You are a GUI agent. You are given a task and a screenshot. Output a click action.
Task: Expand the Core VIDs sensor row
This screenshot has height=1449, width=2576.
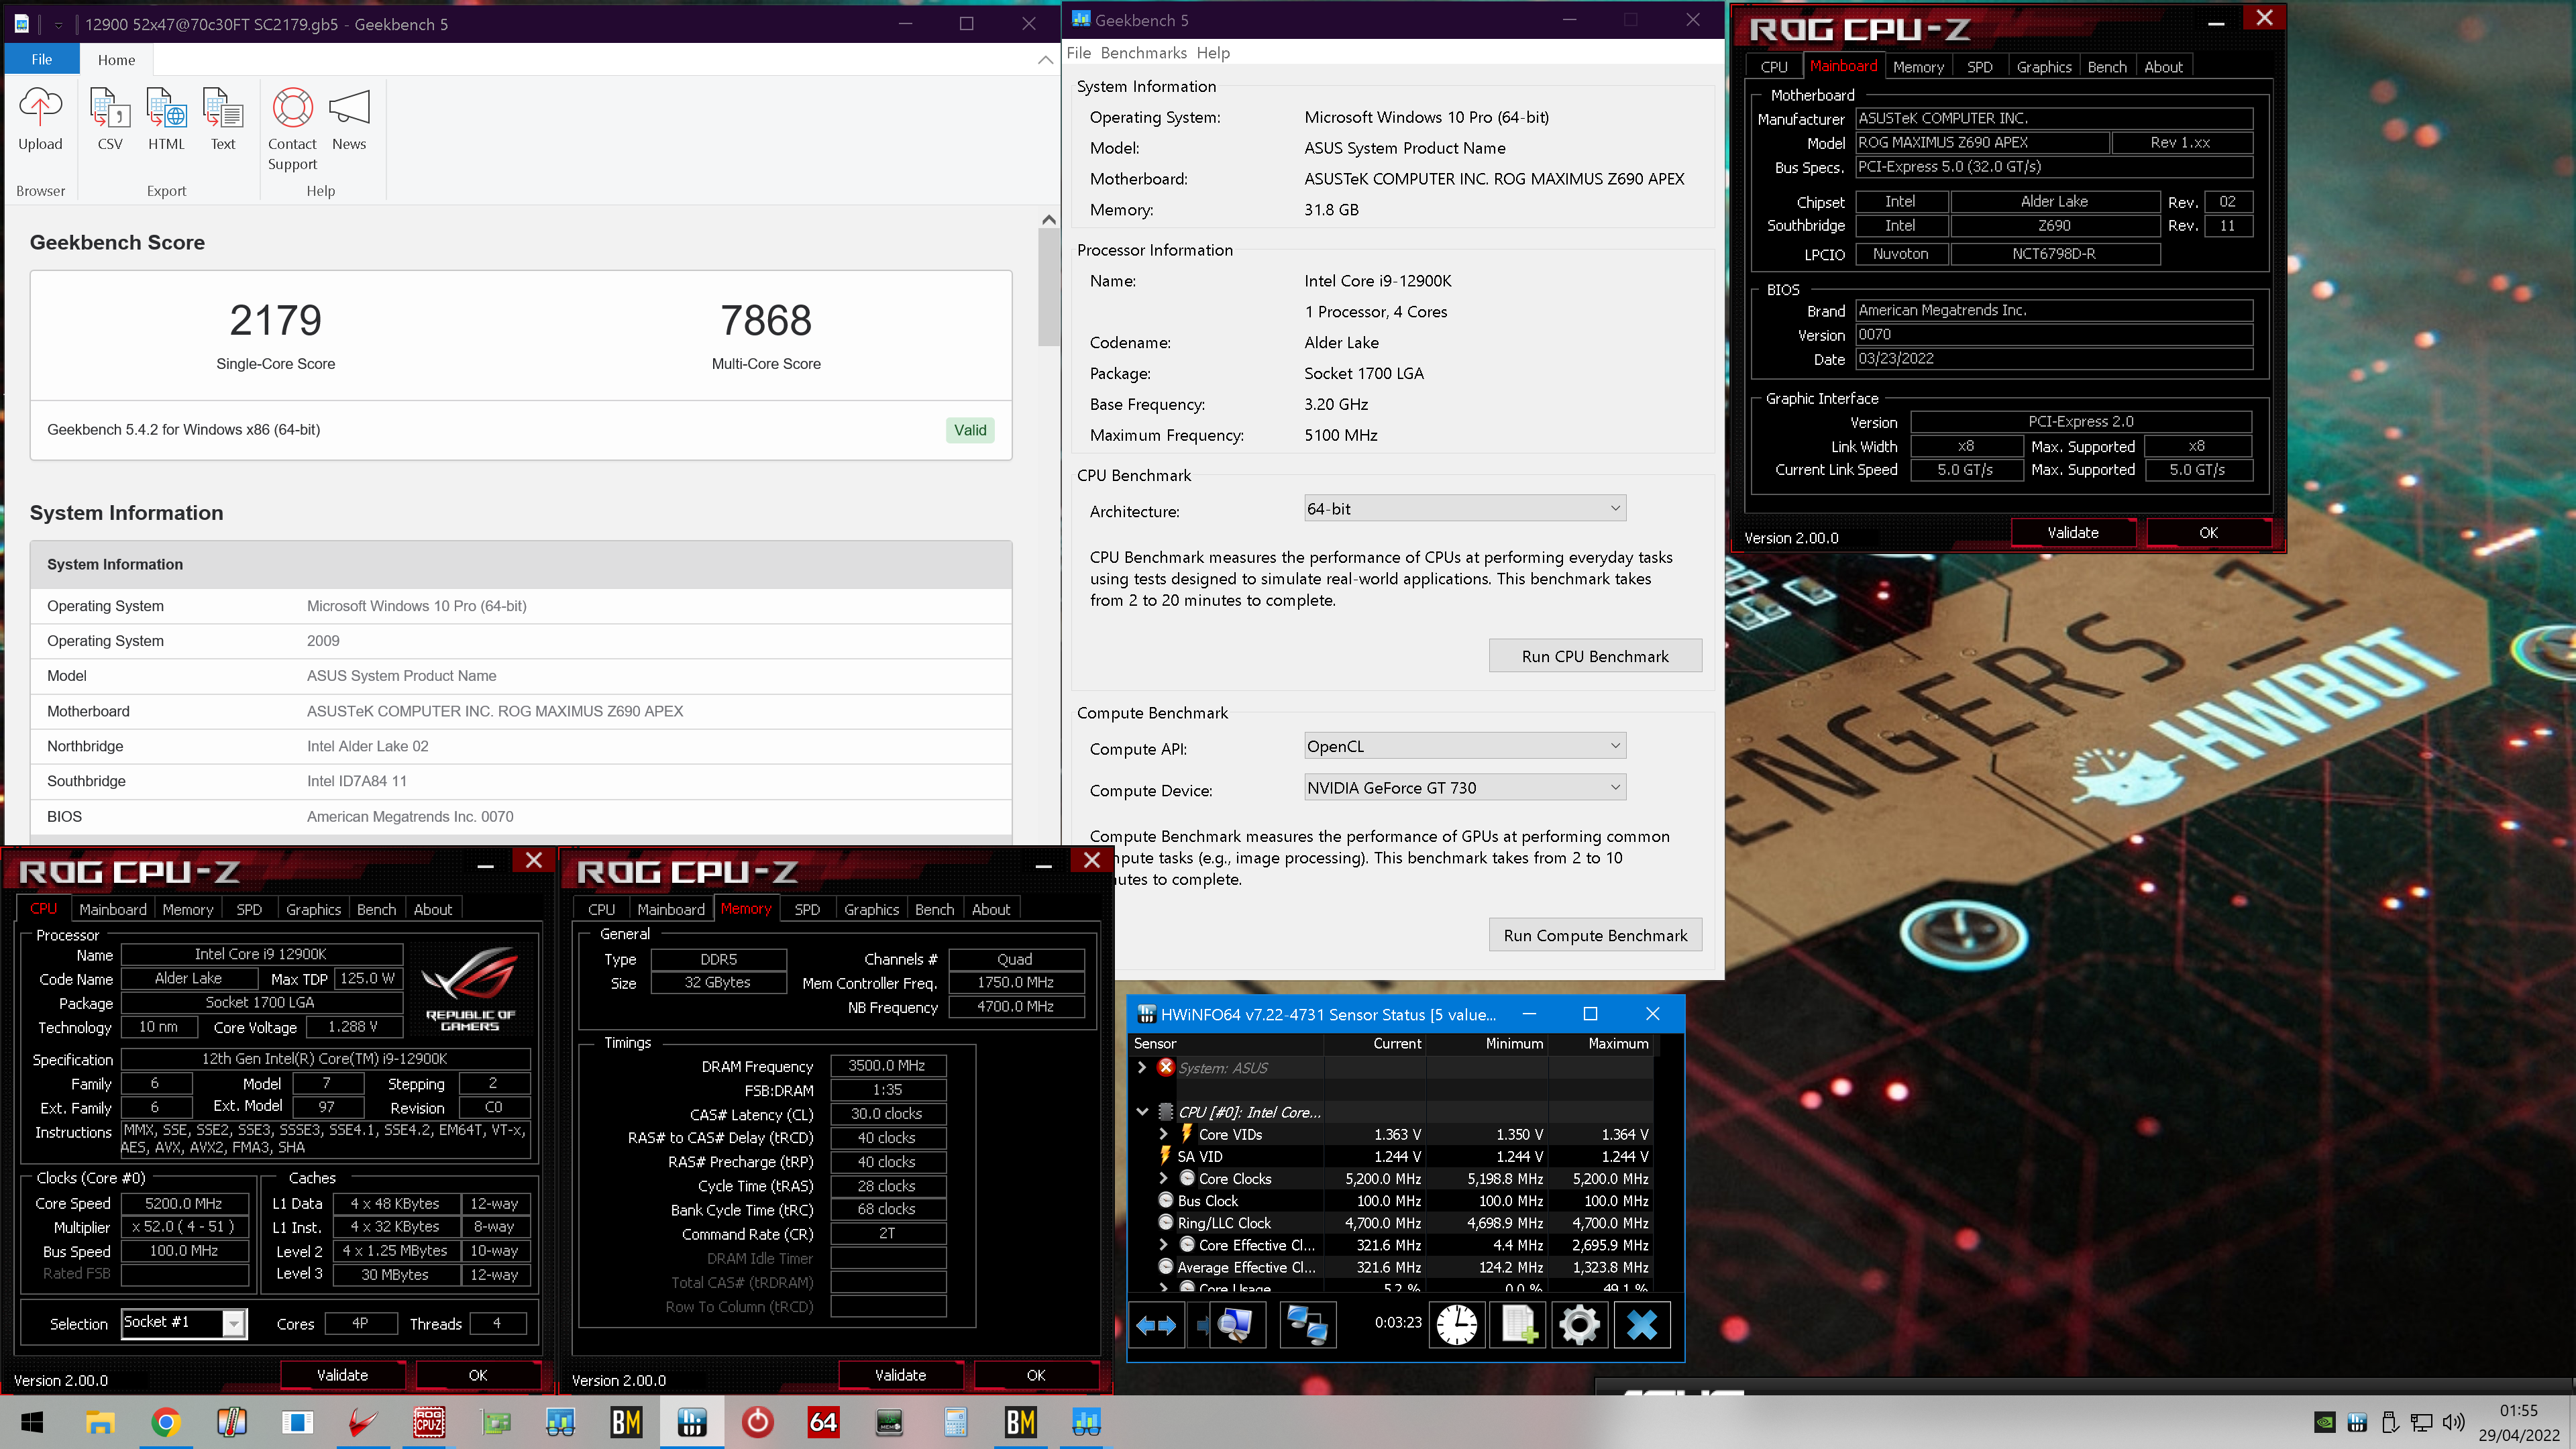pyautogui.click(x=1164, y=1134)
